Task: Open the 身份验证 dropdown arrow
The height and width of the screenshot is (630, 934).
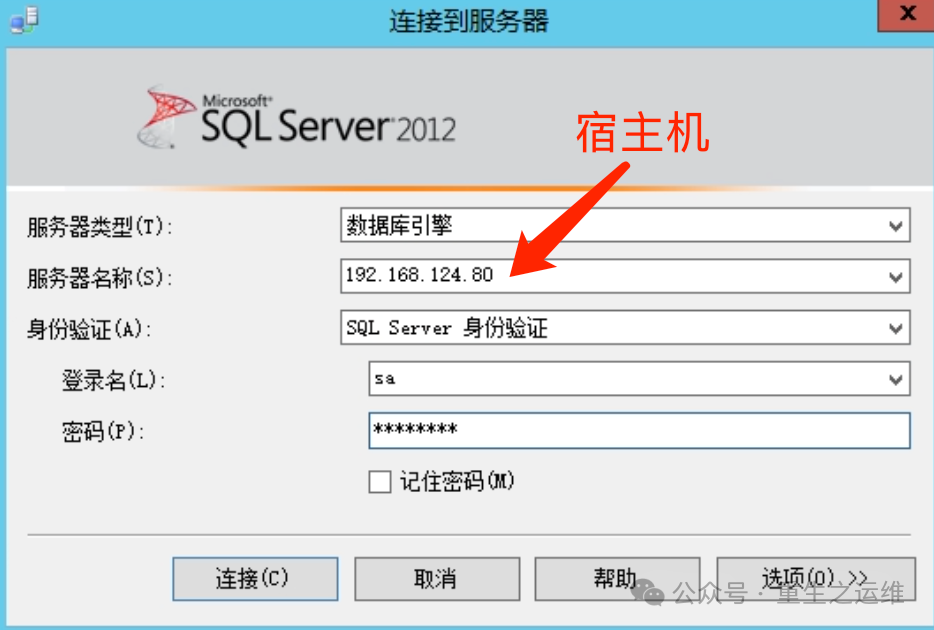Action: click(x=895, y=328)
